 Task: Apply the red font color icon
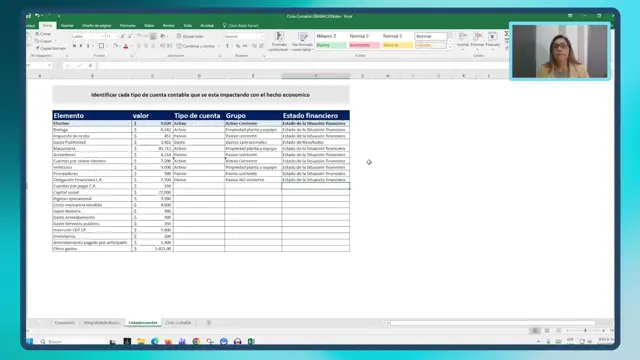coord(126,46)
